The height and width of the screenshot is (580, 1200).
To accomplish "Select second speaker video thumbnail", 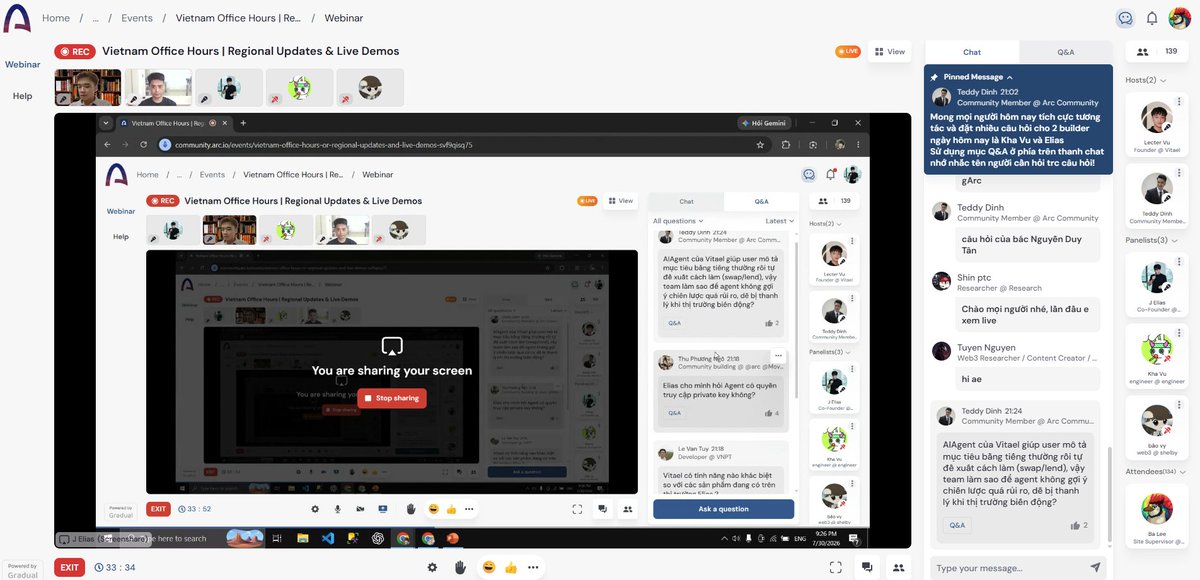I will [x=158, y=87].
